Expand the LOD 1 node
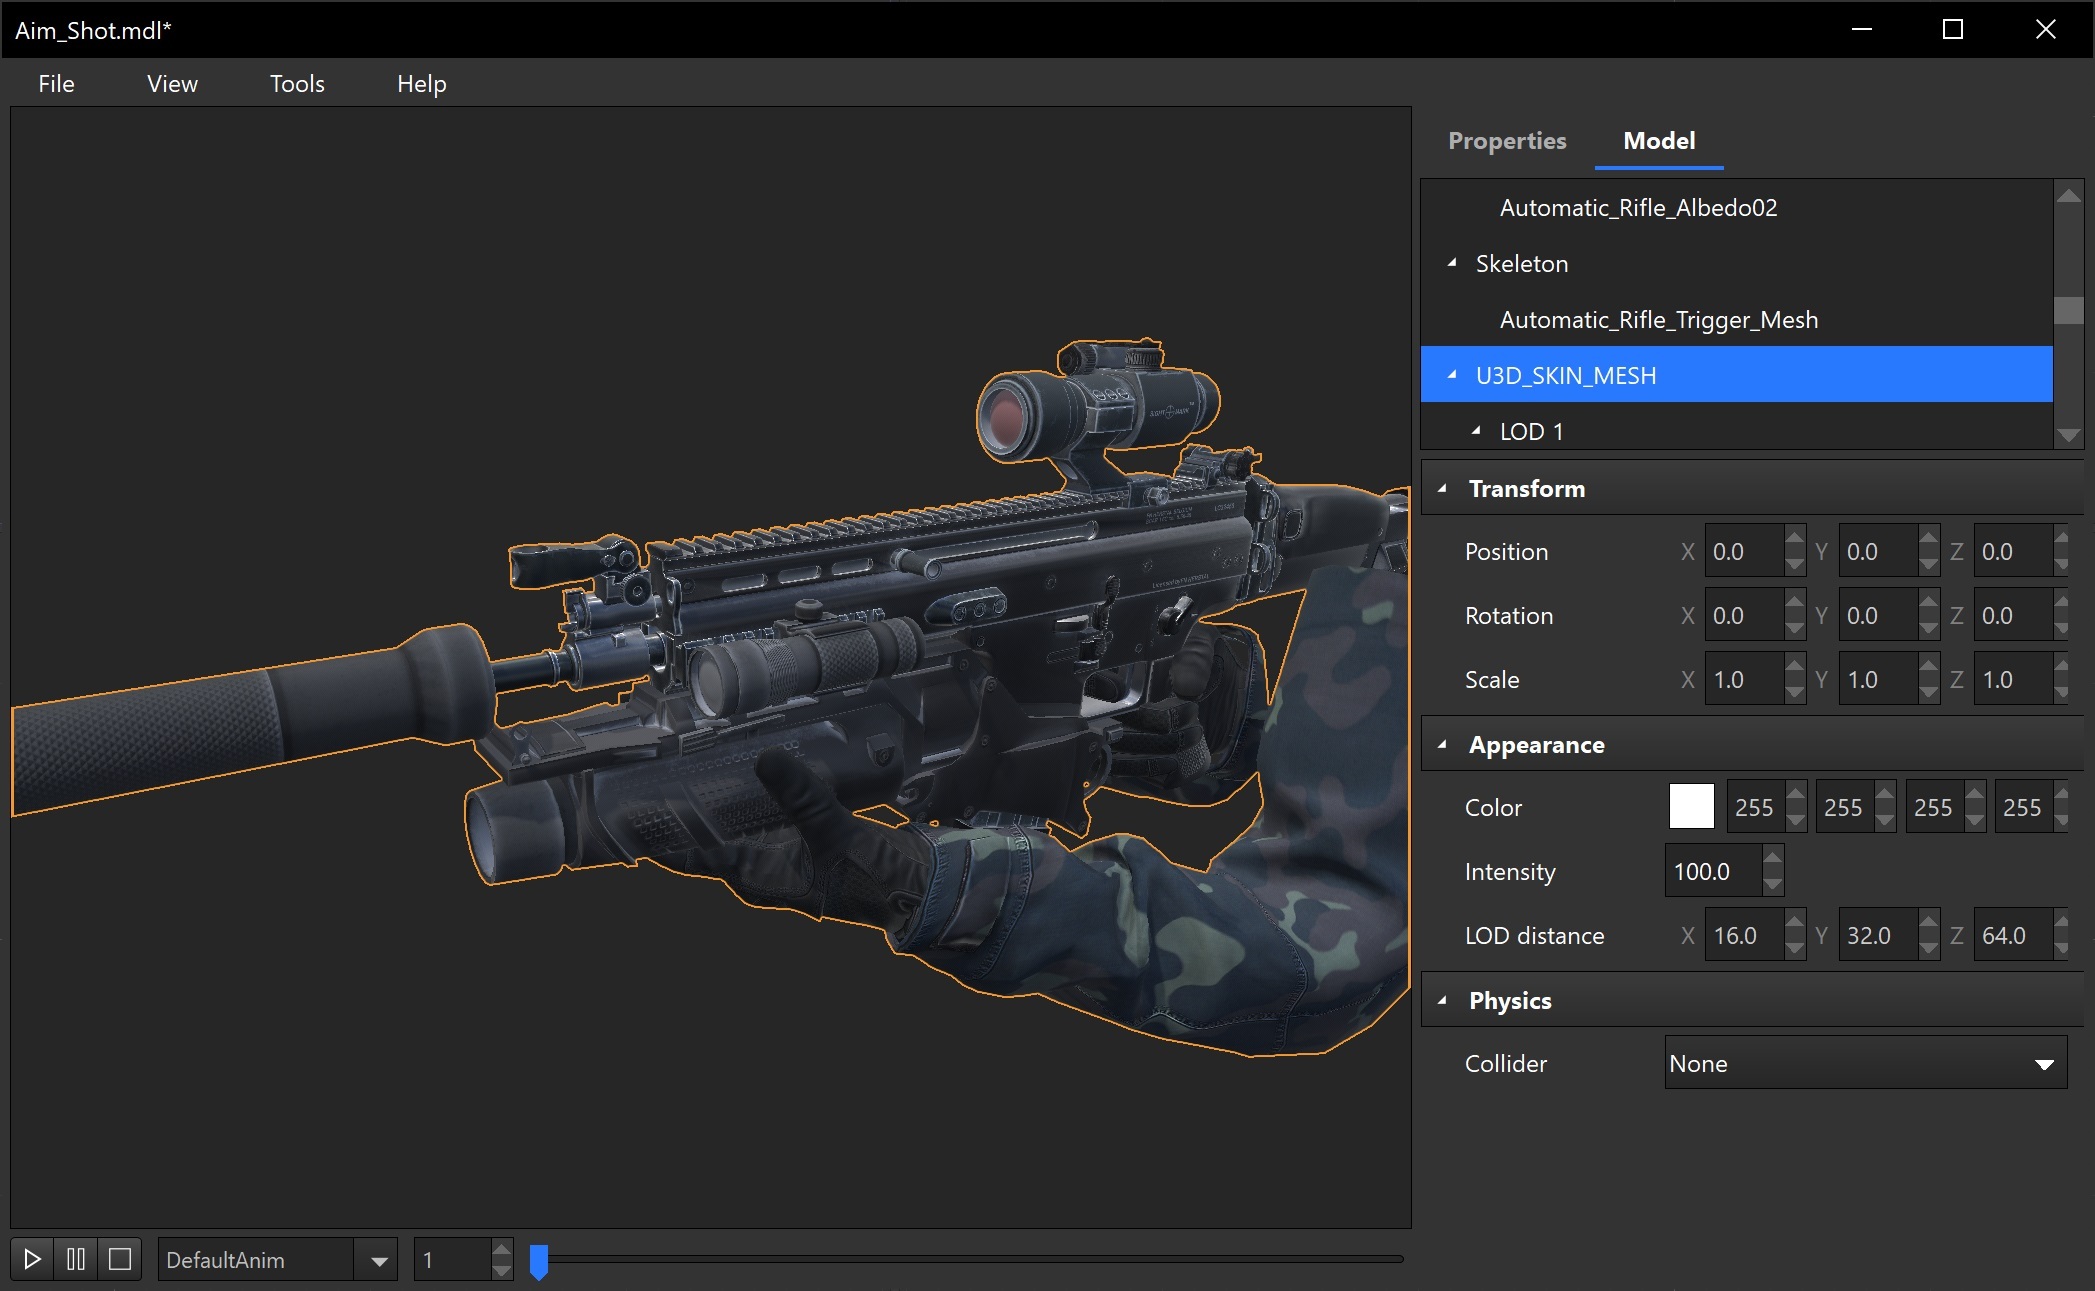Viewport: 2095px width, 1291px height. coord(1474,430)
